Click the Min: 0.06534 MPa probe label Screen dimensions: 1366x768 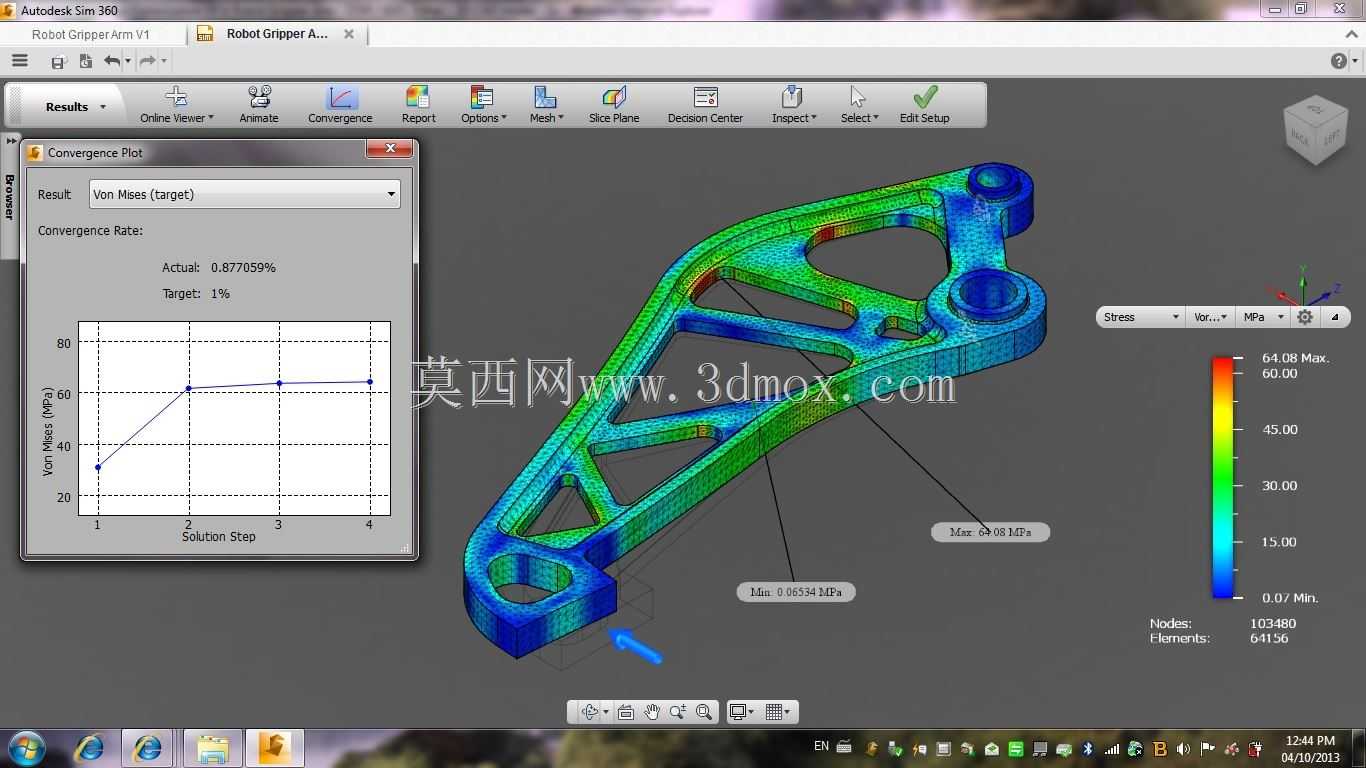click(796, 592)
